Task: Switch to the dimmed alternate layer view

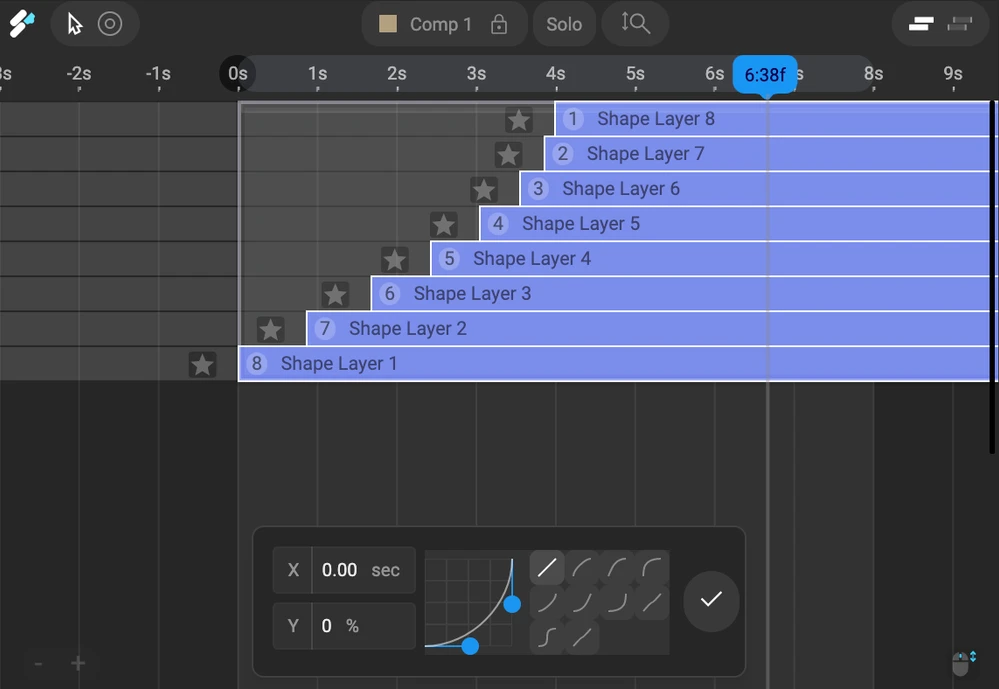Action: pyautogui.click(x=960, y=24)
